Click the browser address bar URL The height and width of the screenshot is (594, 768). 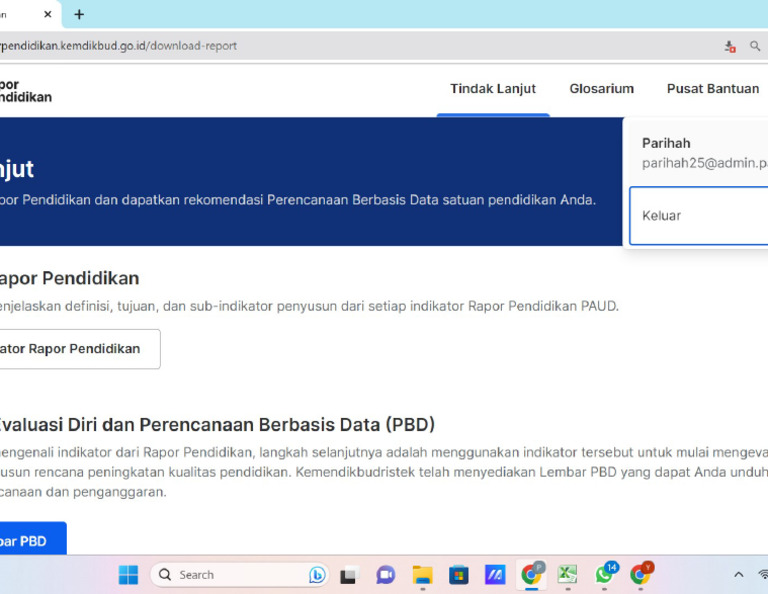118,46
